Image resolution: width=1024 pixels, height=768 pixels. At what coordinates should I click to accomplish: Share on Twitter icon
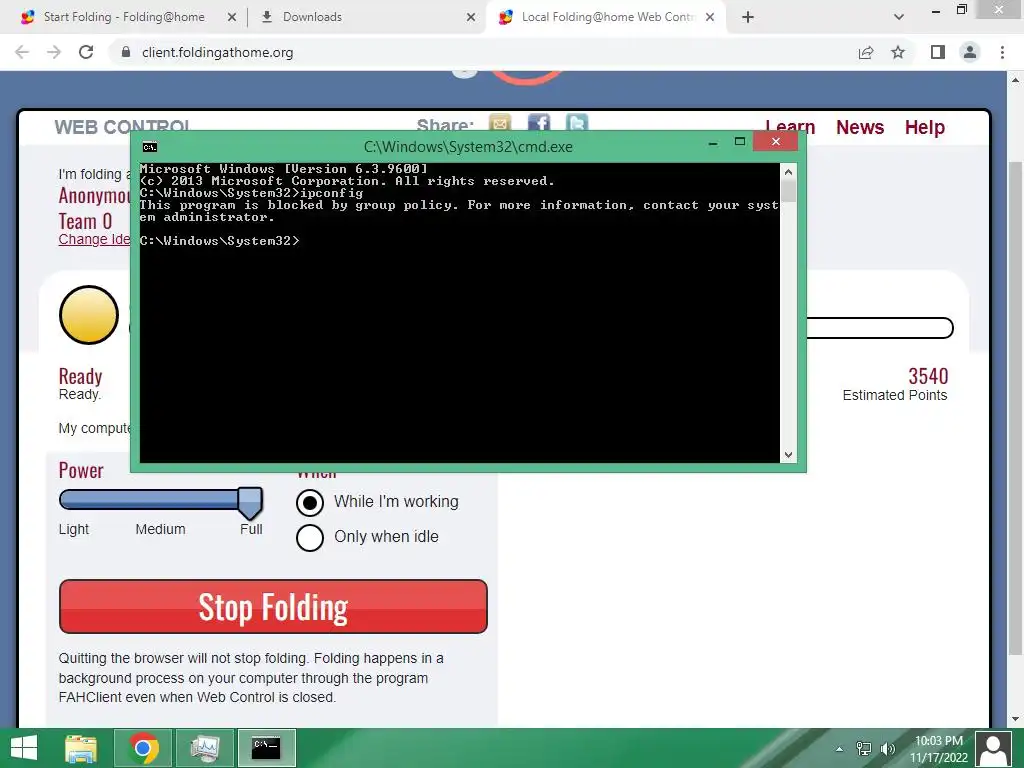click(577, 123)
